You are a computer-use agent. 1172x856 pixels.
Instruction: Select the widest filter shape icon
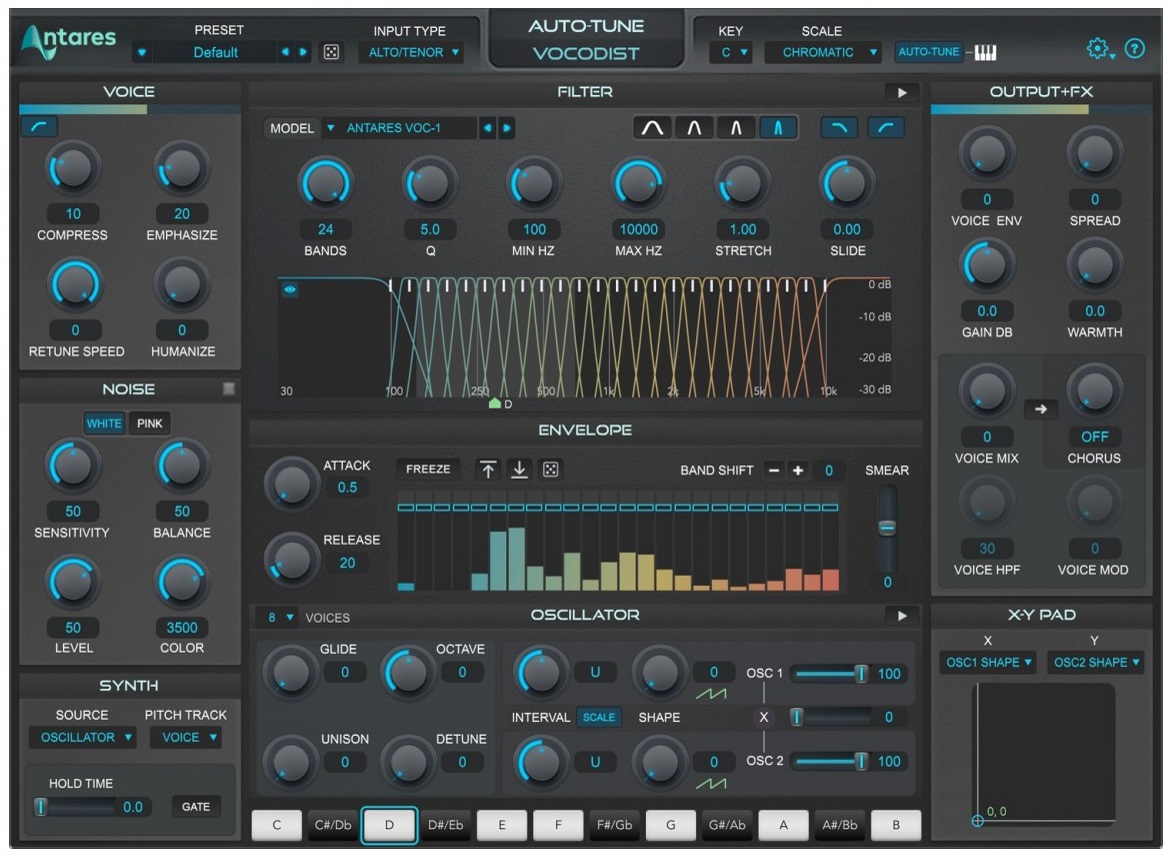click(x=653, y=128)
